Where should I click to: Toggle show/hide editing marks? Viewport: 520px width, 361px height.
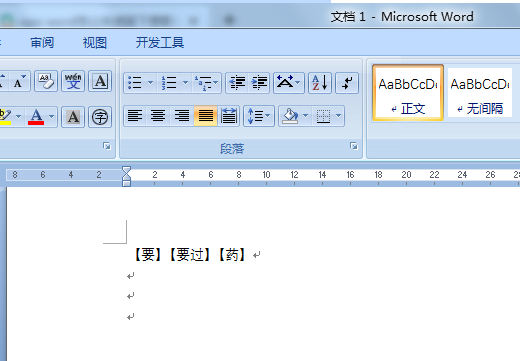347,82
